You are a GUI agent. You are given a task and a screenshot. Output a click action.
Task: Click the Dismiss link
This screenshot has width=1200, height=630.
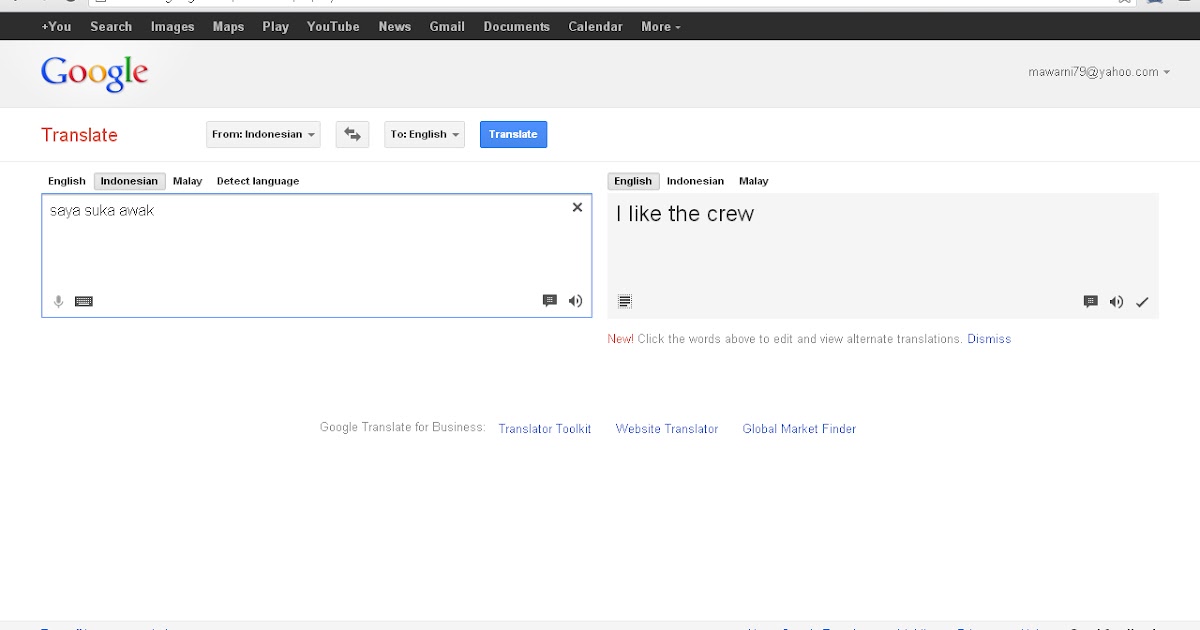click(x=989, y=339)
